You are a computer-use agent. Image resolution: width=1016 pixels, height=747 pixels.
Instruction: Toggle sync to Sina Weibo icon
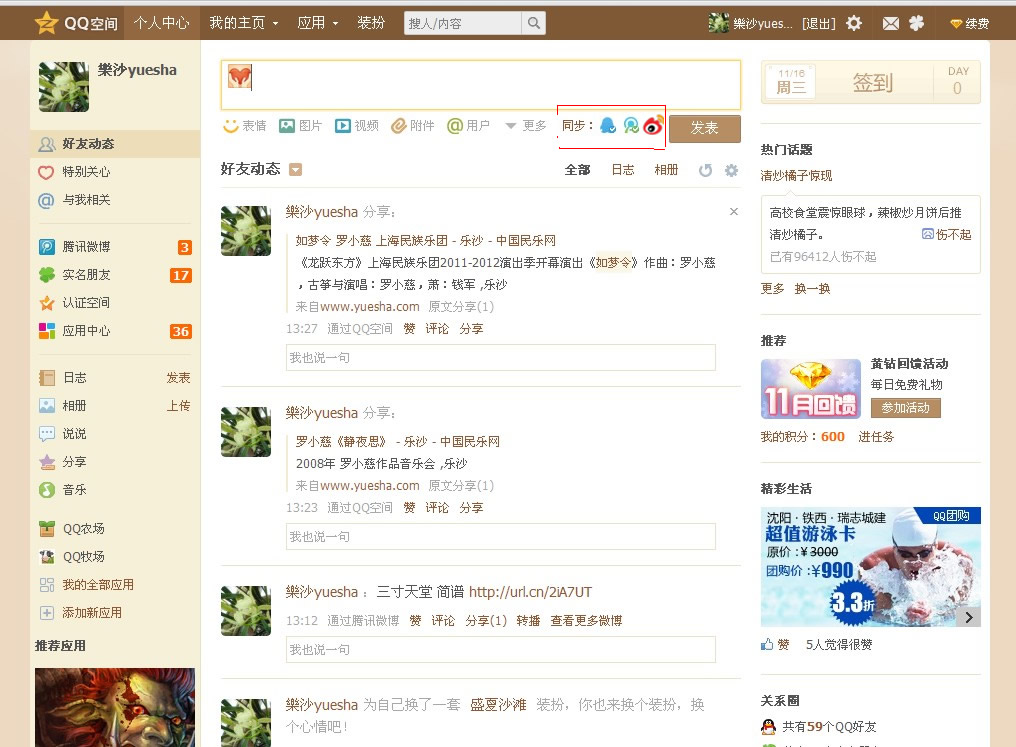(x=653, y=125)
